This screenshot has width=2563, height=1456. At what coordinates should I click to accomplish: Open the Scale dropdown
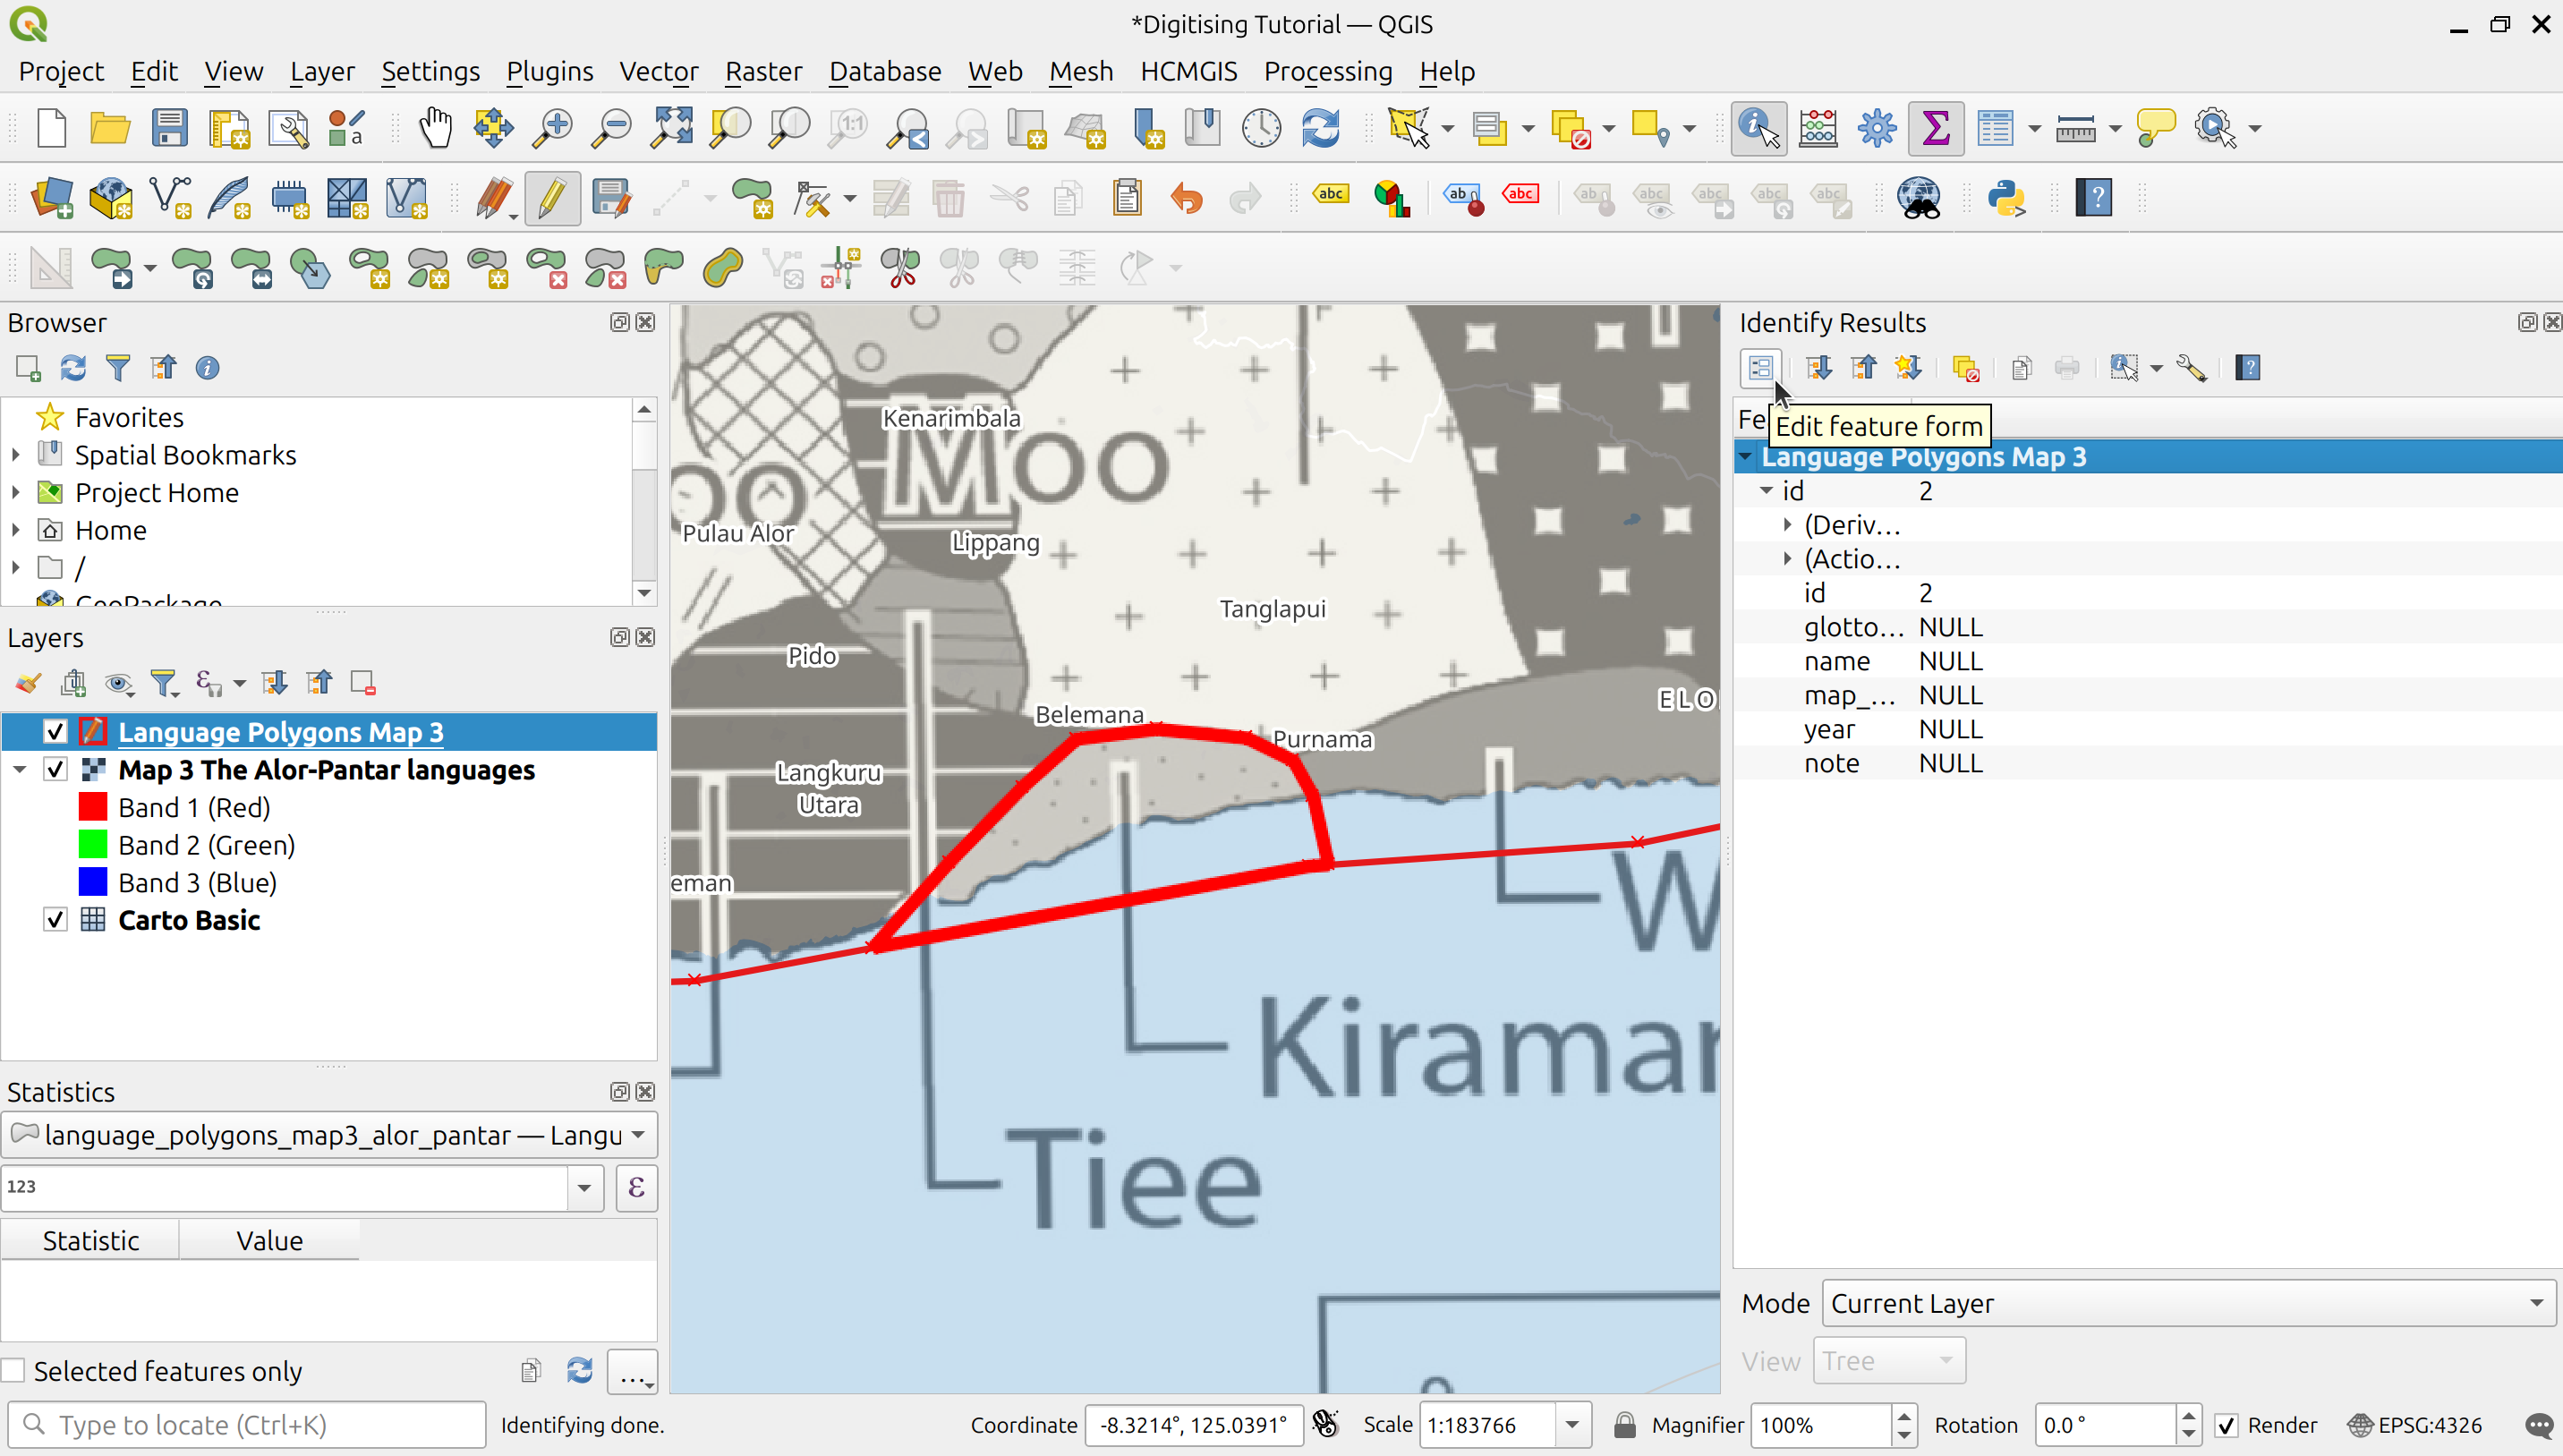pos(1572,1425)
